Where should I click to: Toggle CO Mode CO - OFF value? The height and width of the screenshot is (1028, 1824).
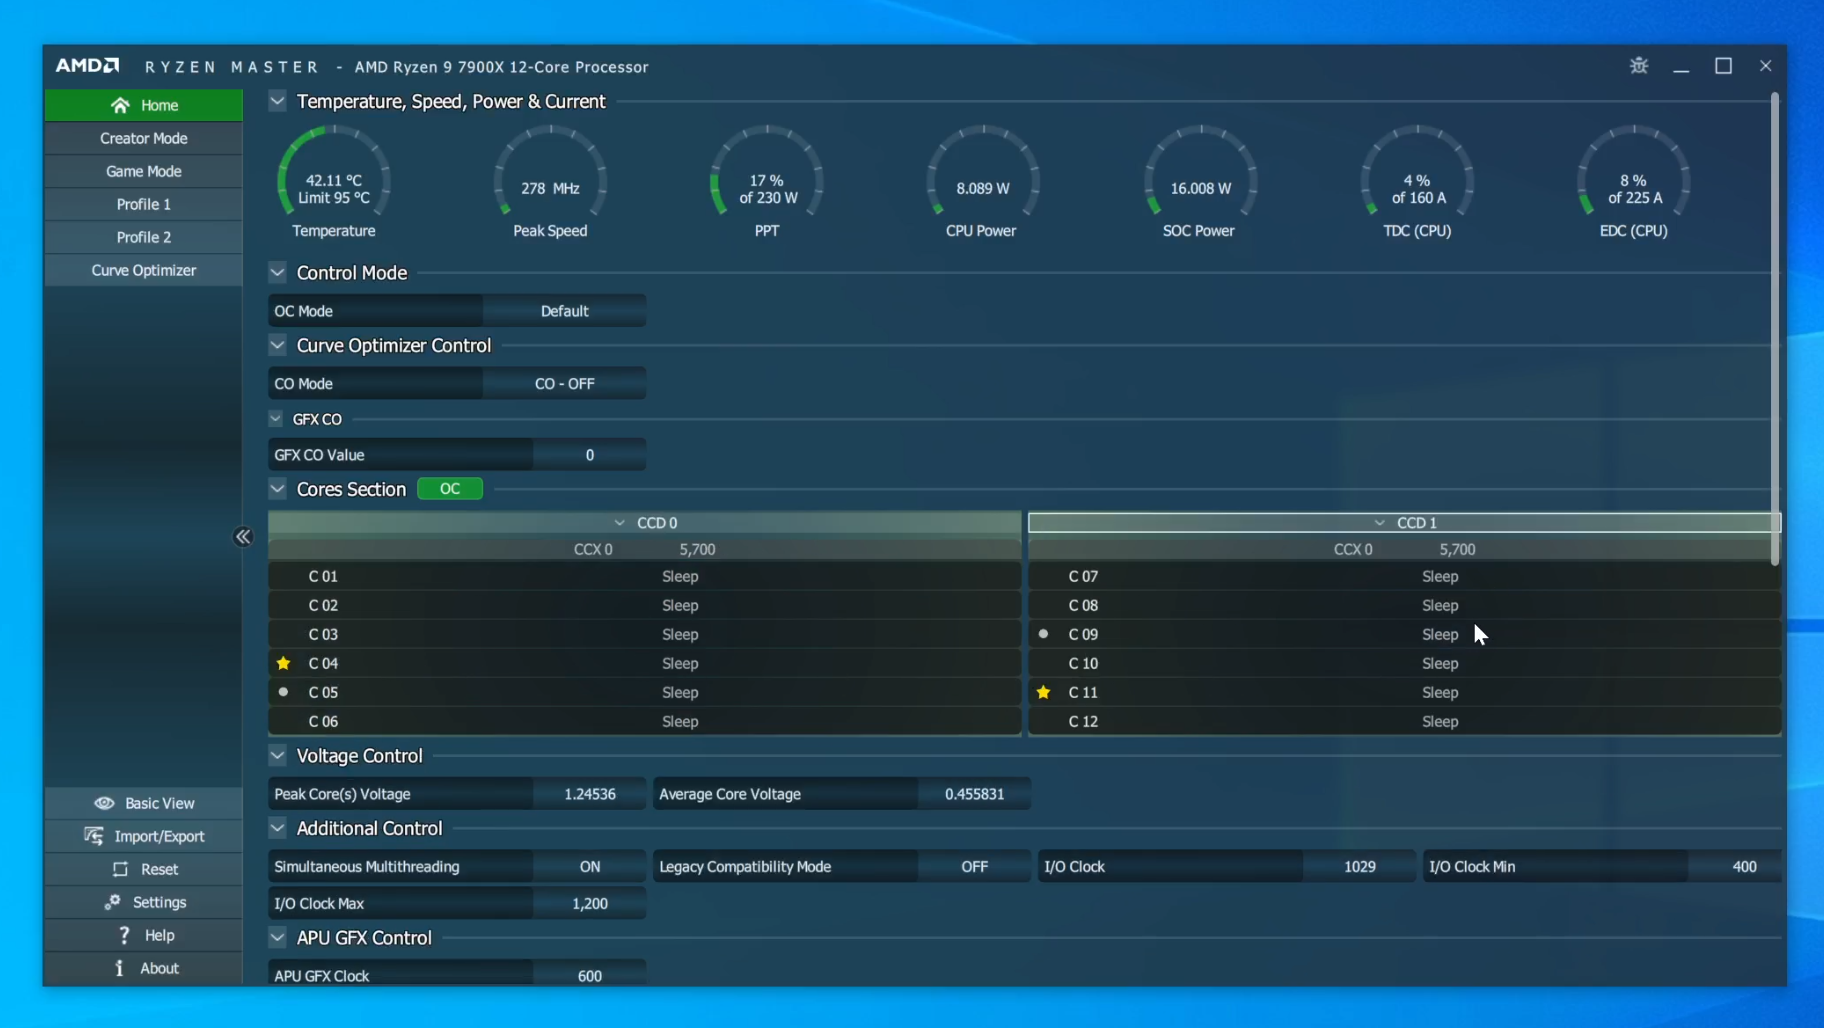click(x=564, y=384)
